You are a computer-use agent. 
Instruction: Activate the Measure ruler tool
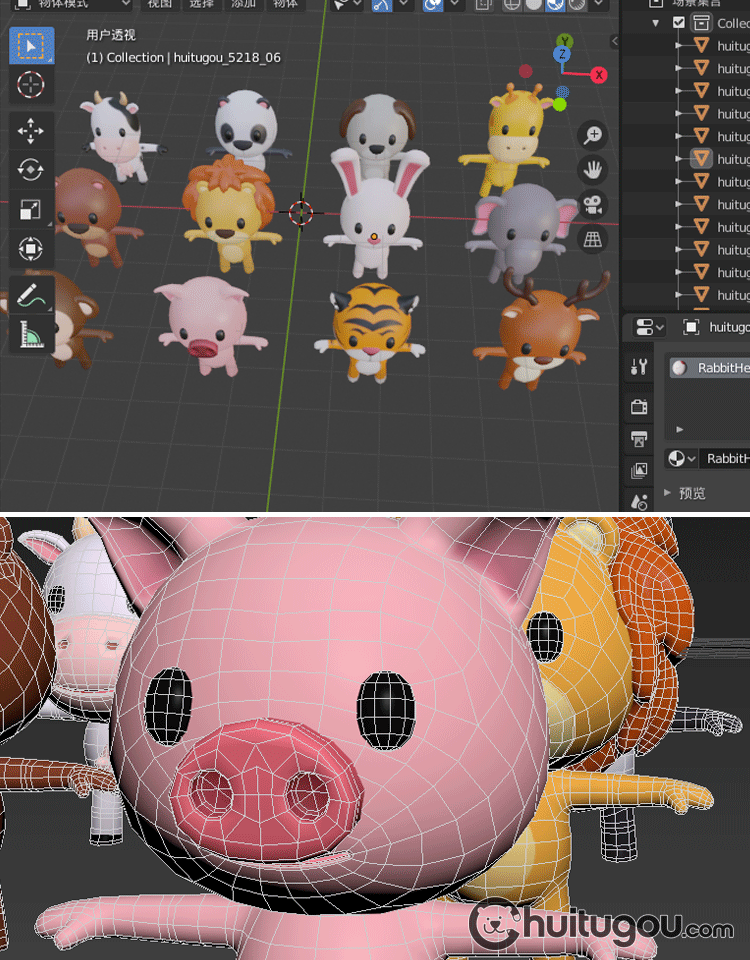pos(31,334)
